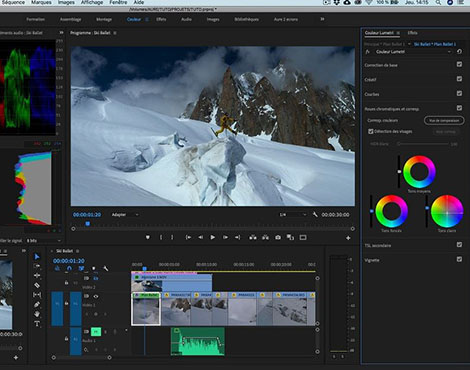This screenshot has height=370, width=470.
Task: Toggle Snap magnet in timeline
Action: click(x=69, y=268)
